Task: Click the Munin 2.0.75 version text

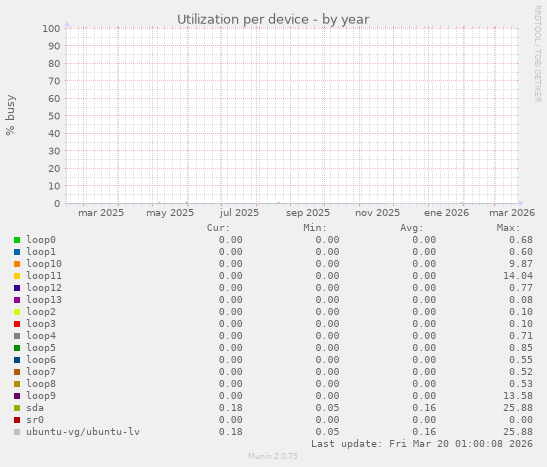Action: [x=273, y=456]
